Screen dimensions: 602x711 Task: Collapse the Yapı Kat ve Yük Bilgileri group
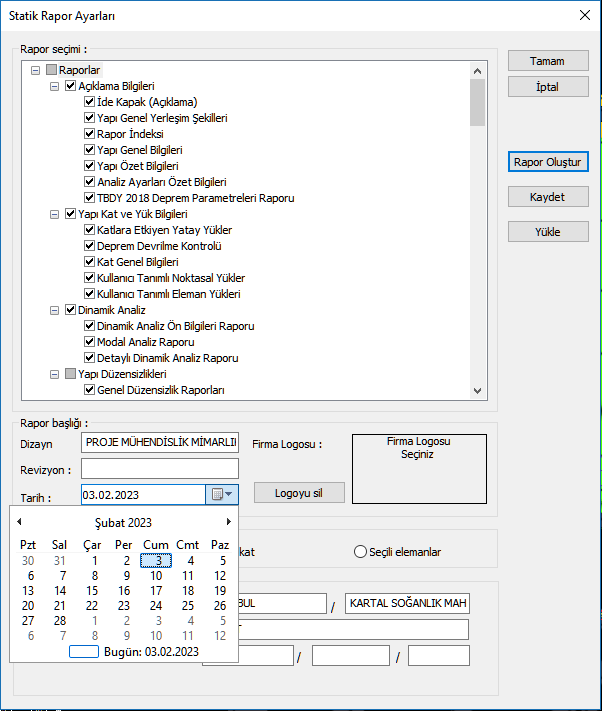click(54, 214)
